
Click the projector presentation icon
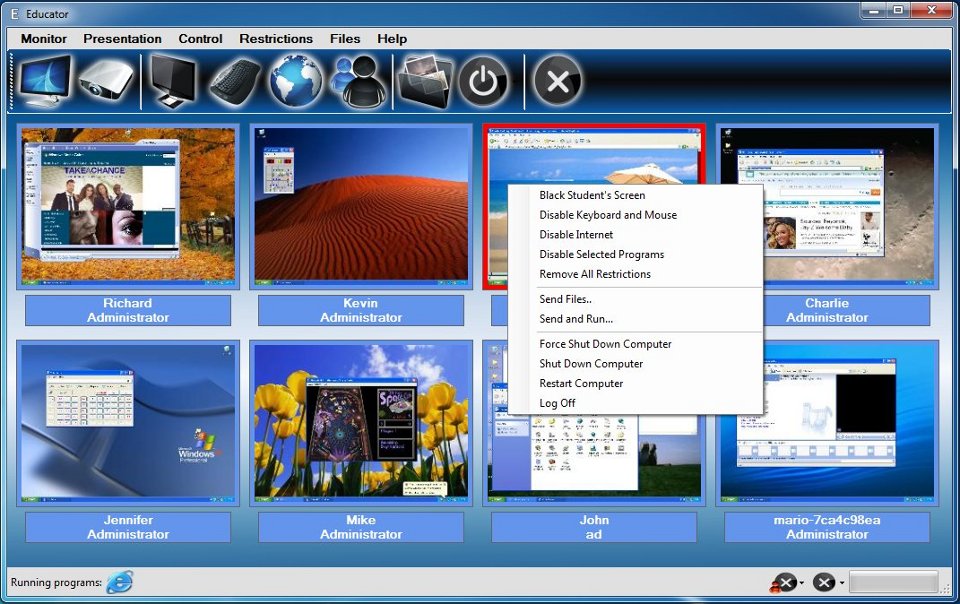(105, 81)
